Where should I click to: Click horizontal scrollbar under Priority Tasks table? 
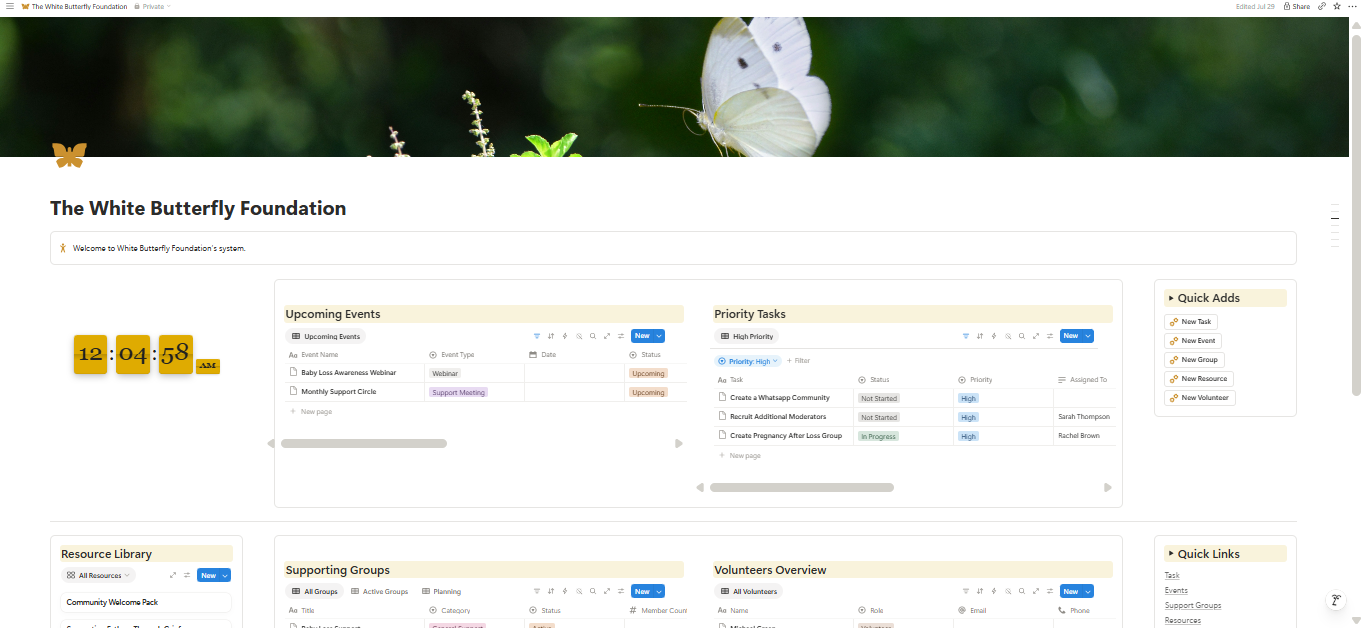pos(802,488)
